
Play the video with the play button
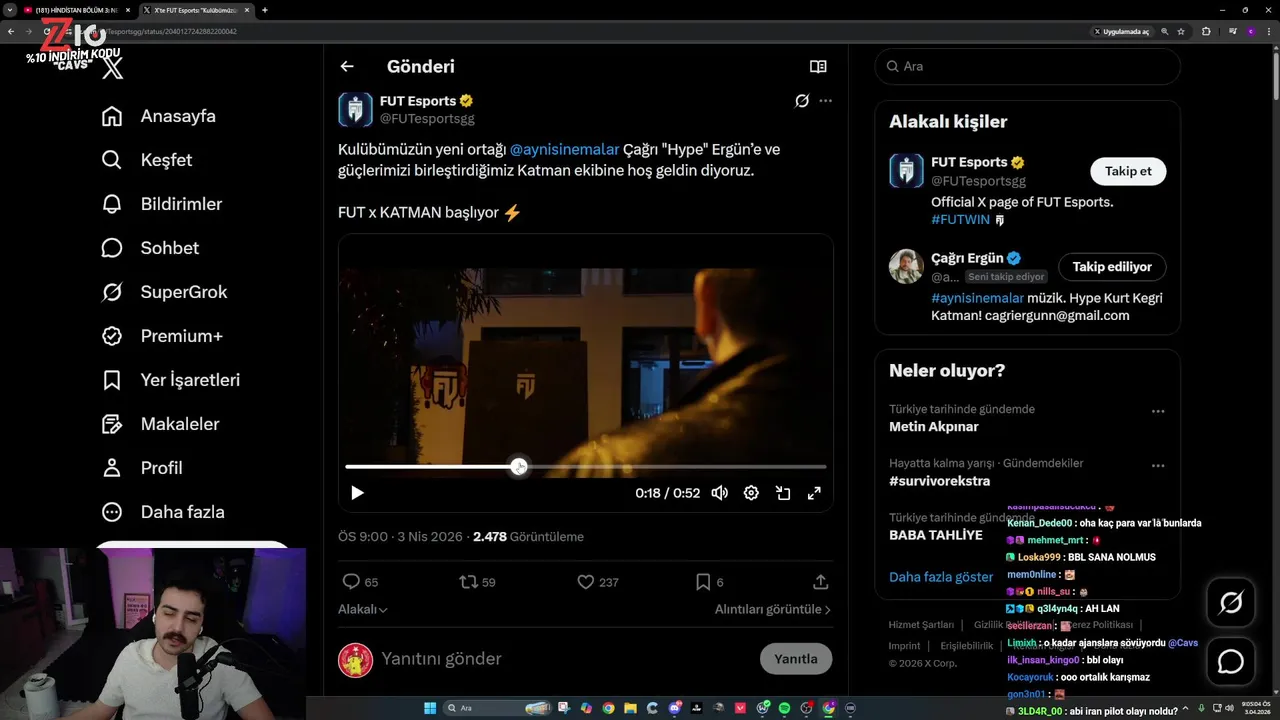pyautogui.click(x=357, y=493)
